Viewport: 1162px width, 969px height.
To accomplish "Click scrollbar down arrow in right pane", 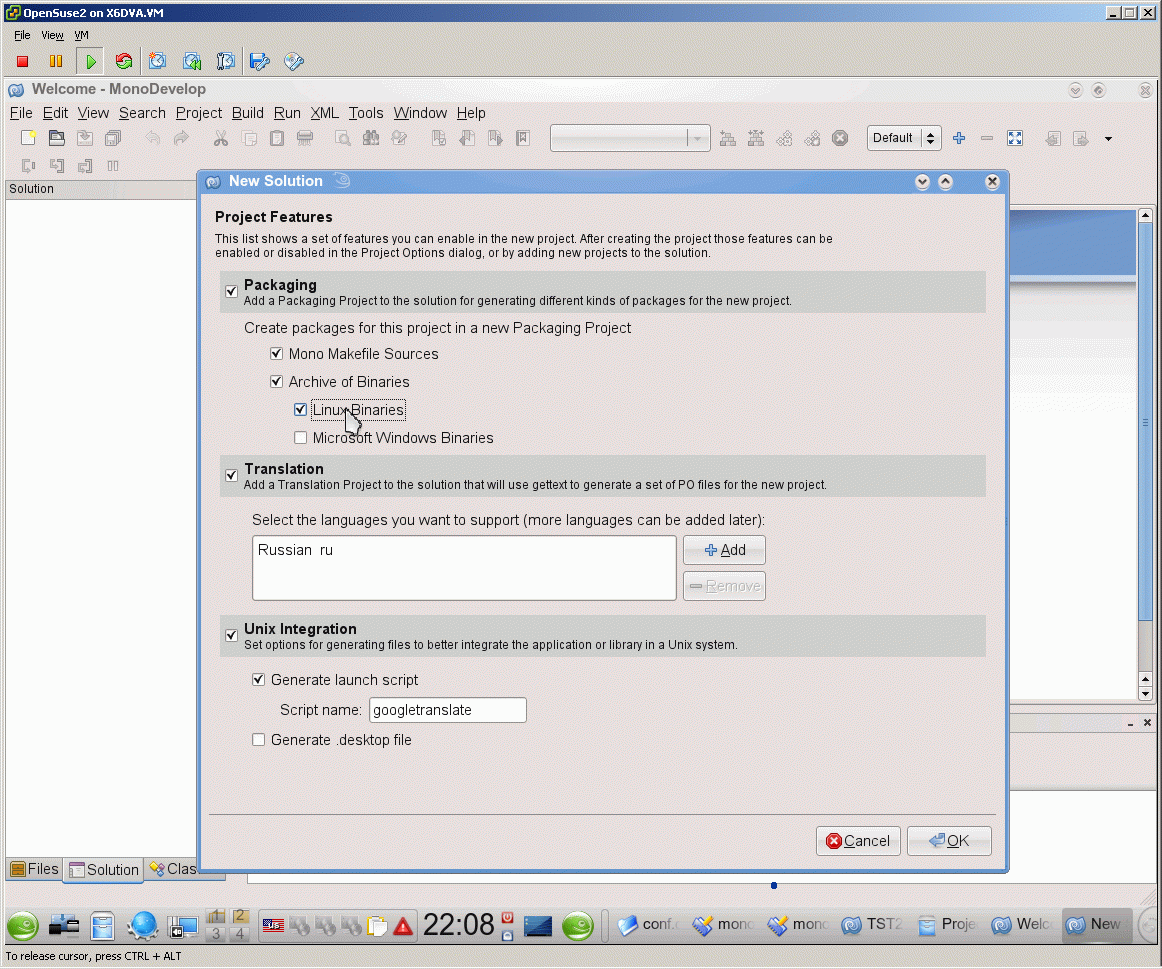I will (x=1145, y=694).
